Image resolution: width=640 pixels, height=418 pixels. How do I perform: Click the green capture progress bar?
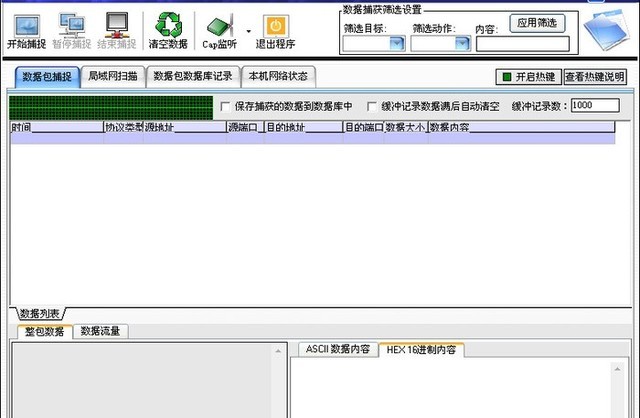point(111,106)
